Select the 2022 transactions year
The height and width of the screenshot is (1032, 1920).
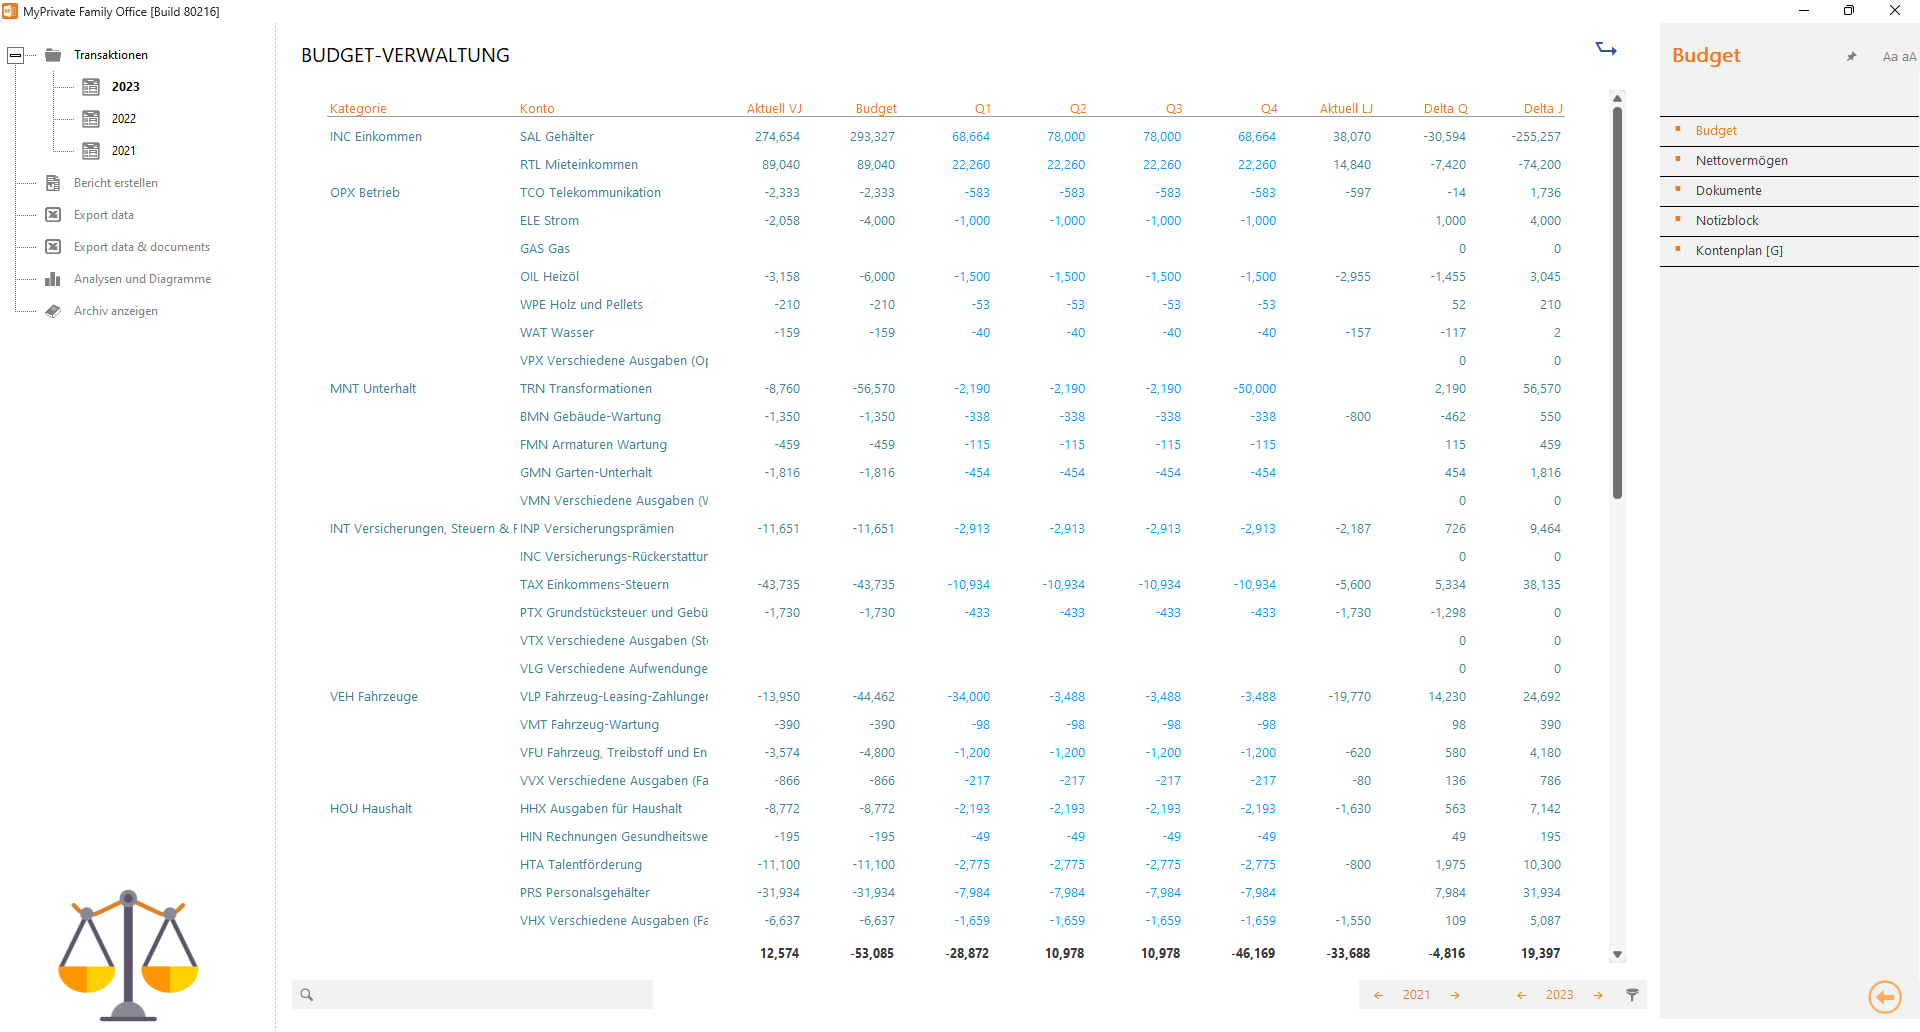click(122, 118)
